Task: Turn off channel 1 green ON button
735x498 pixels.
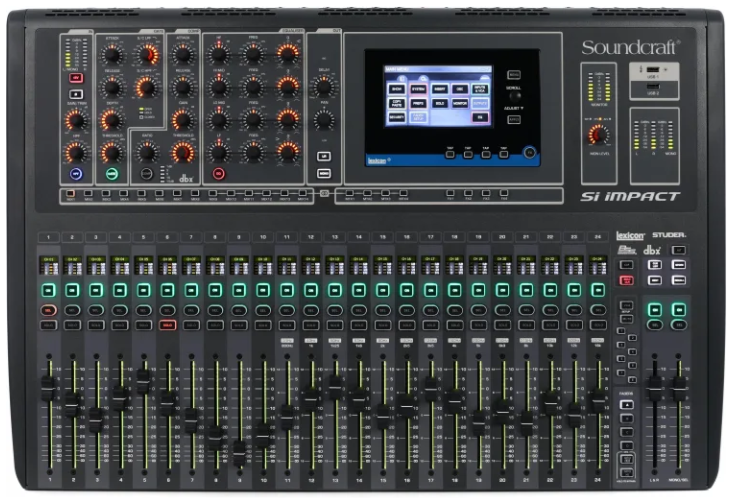Action: (x=49, y=290)
